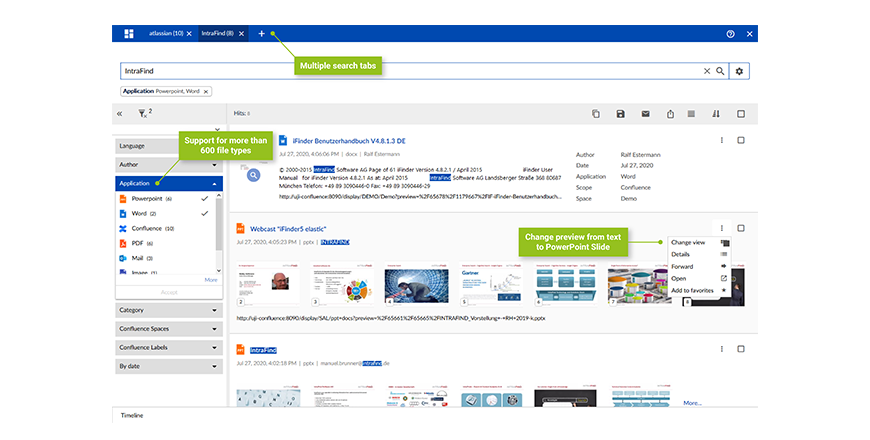The height and width of the screenshot is (440, 870).
Task: Show More slides of IntraFind presentation
Action: coord(692,403)
